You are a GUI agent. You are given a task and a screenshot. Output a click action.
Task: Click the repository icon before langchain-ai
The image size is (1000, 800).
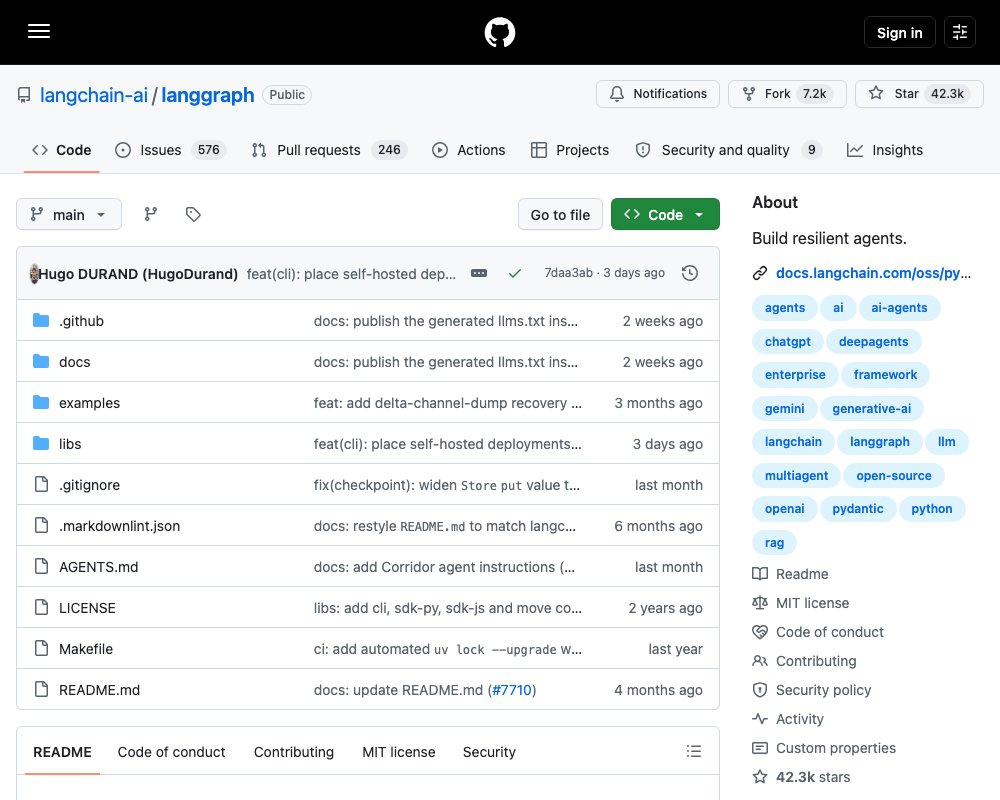(x=24, y=95)
